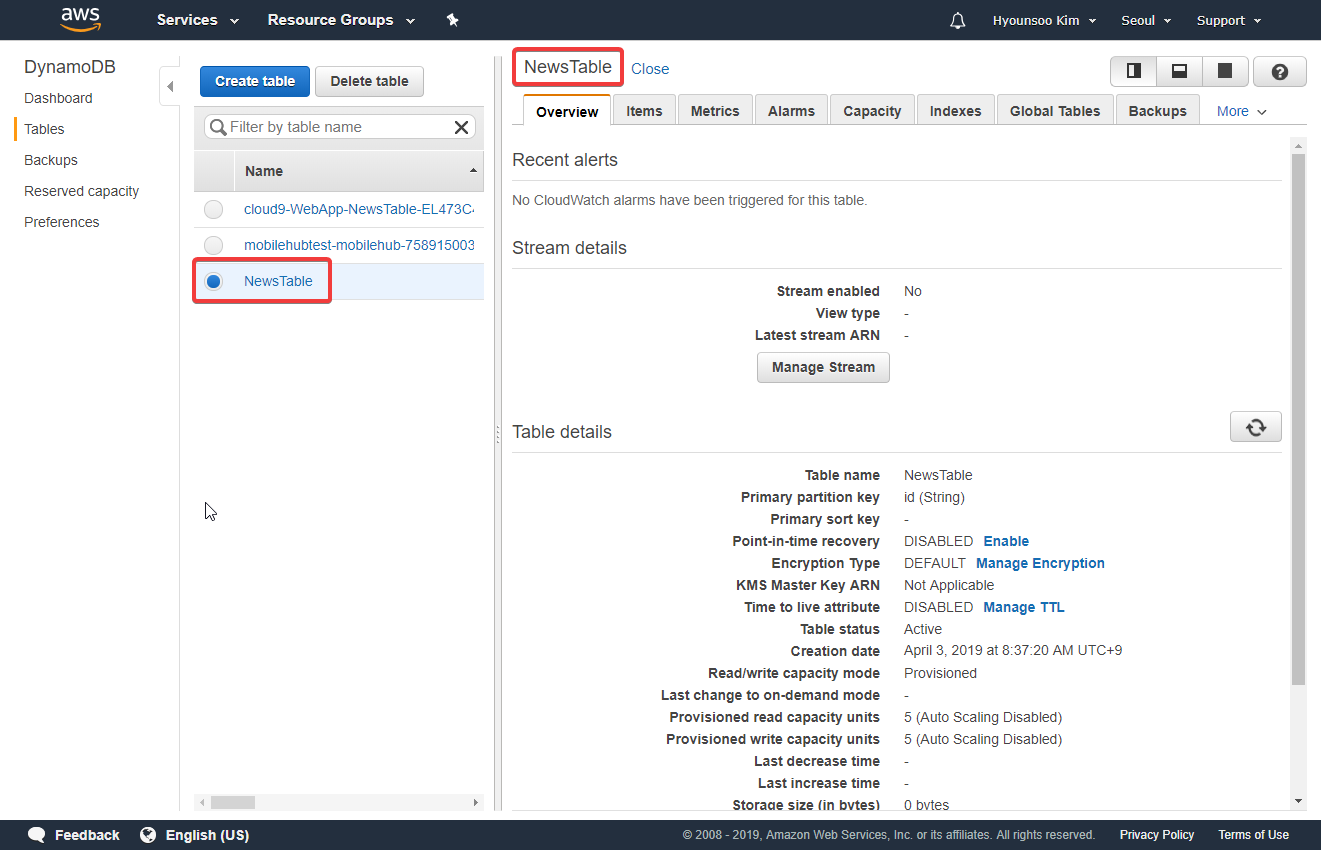Click the detail panel vertical scrollbar thumb
The width and height of the screenshot is (1321, 850).
pyautogui.click(x=1298, y=420)
